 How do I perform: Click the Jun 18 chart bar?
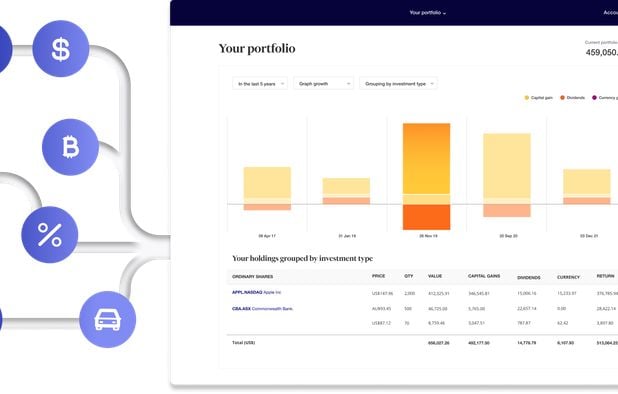pos(346,191)
